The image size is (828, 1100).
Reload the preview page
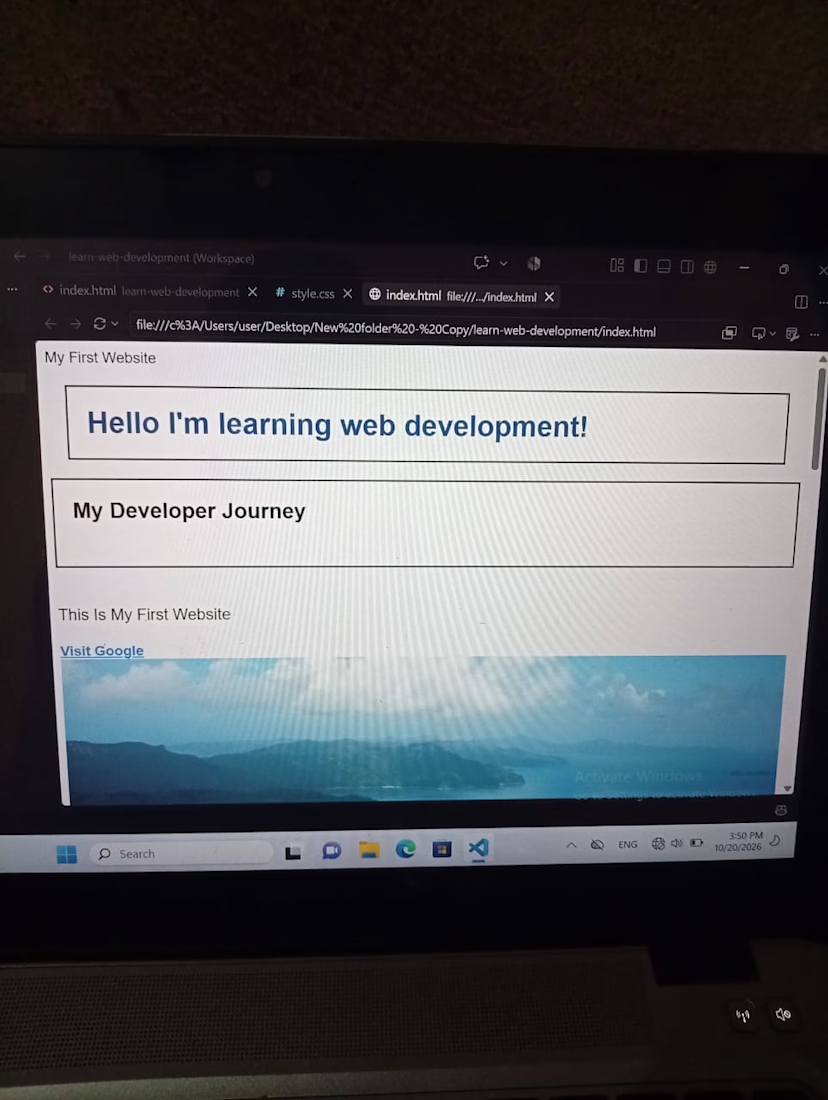(100, 323)
